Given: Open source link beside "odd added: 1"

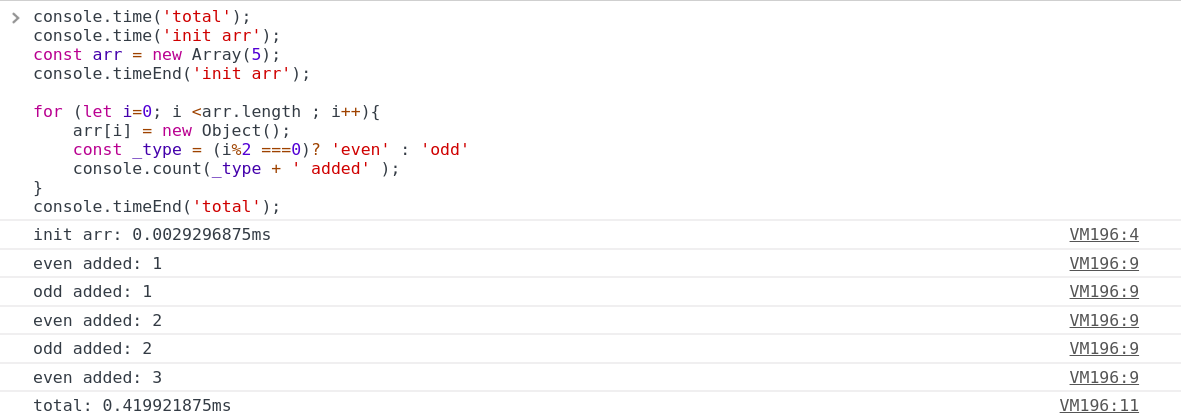Looking at the screenshot, I should point(1104,292).
